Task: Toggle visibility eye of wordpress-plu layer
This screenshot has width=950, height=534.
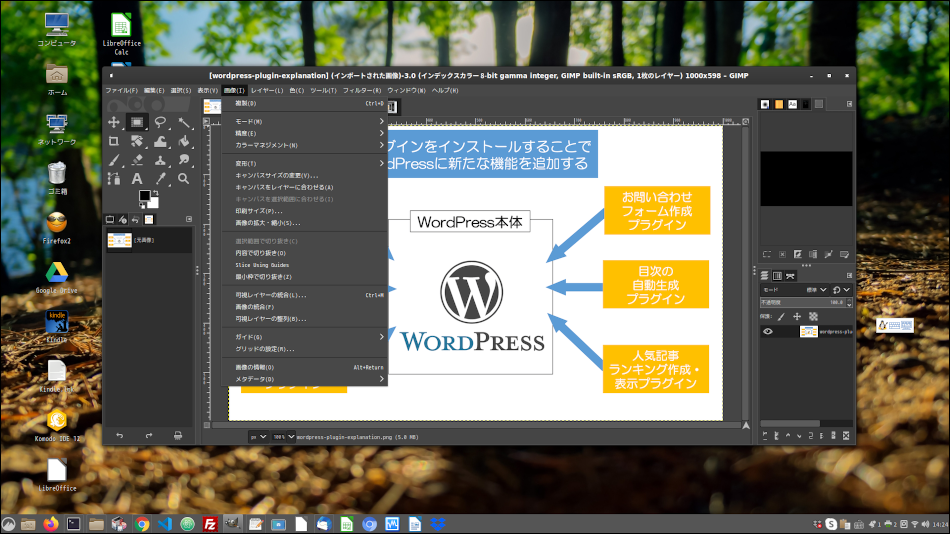Action: coord(768,332)
